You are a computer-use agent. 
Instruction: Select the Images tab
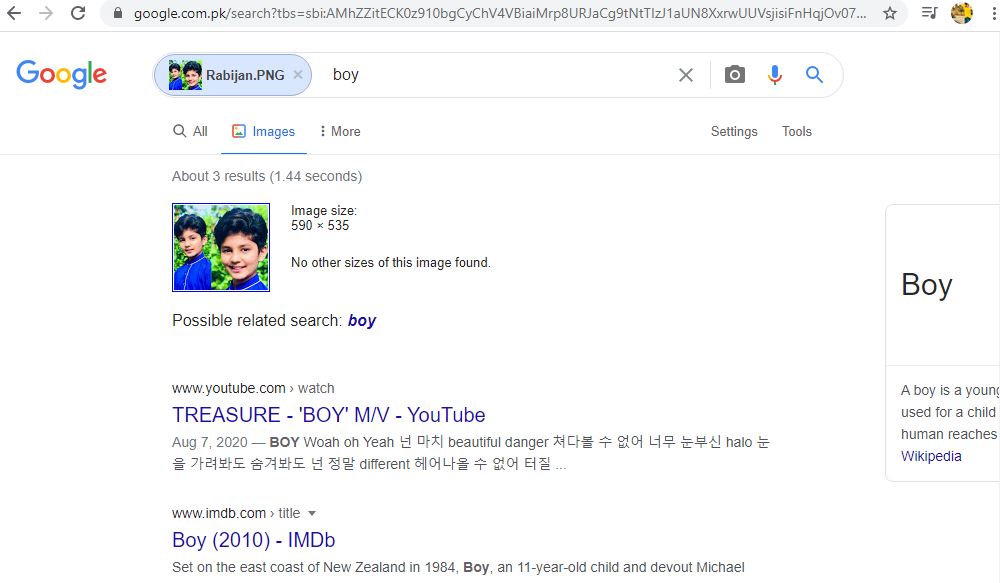pos(263,131)
